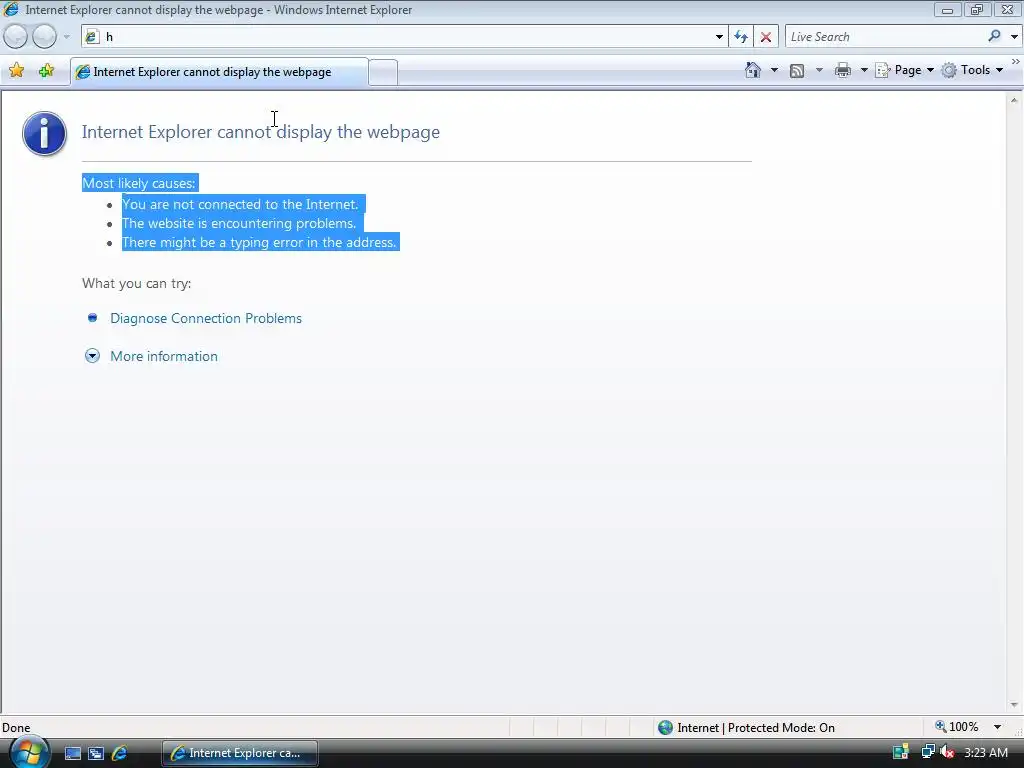Viewport: 1024px width, 768px height.
Task: Click the page heading text
Action: pyautogui.click(x=261, y=132)
